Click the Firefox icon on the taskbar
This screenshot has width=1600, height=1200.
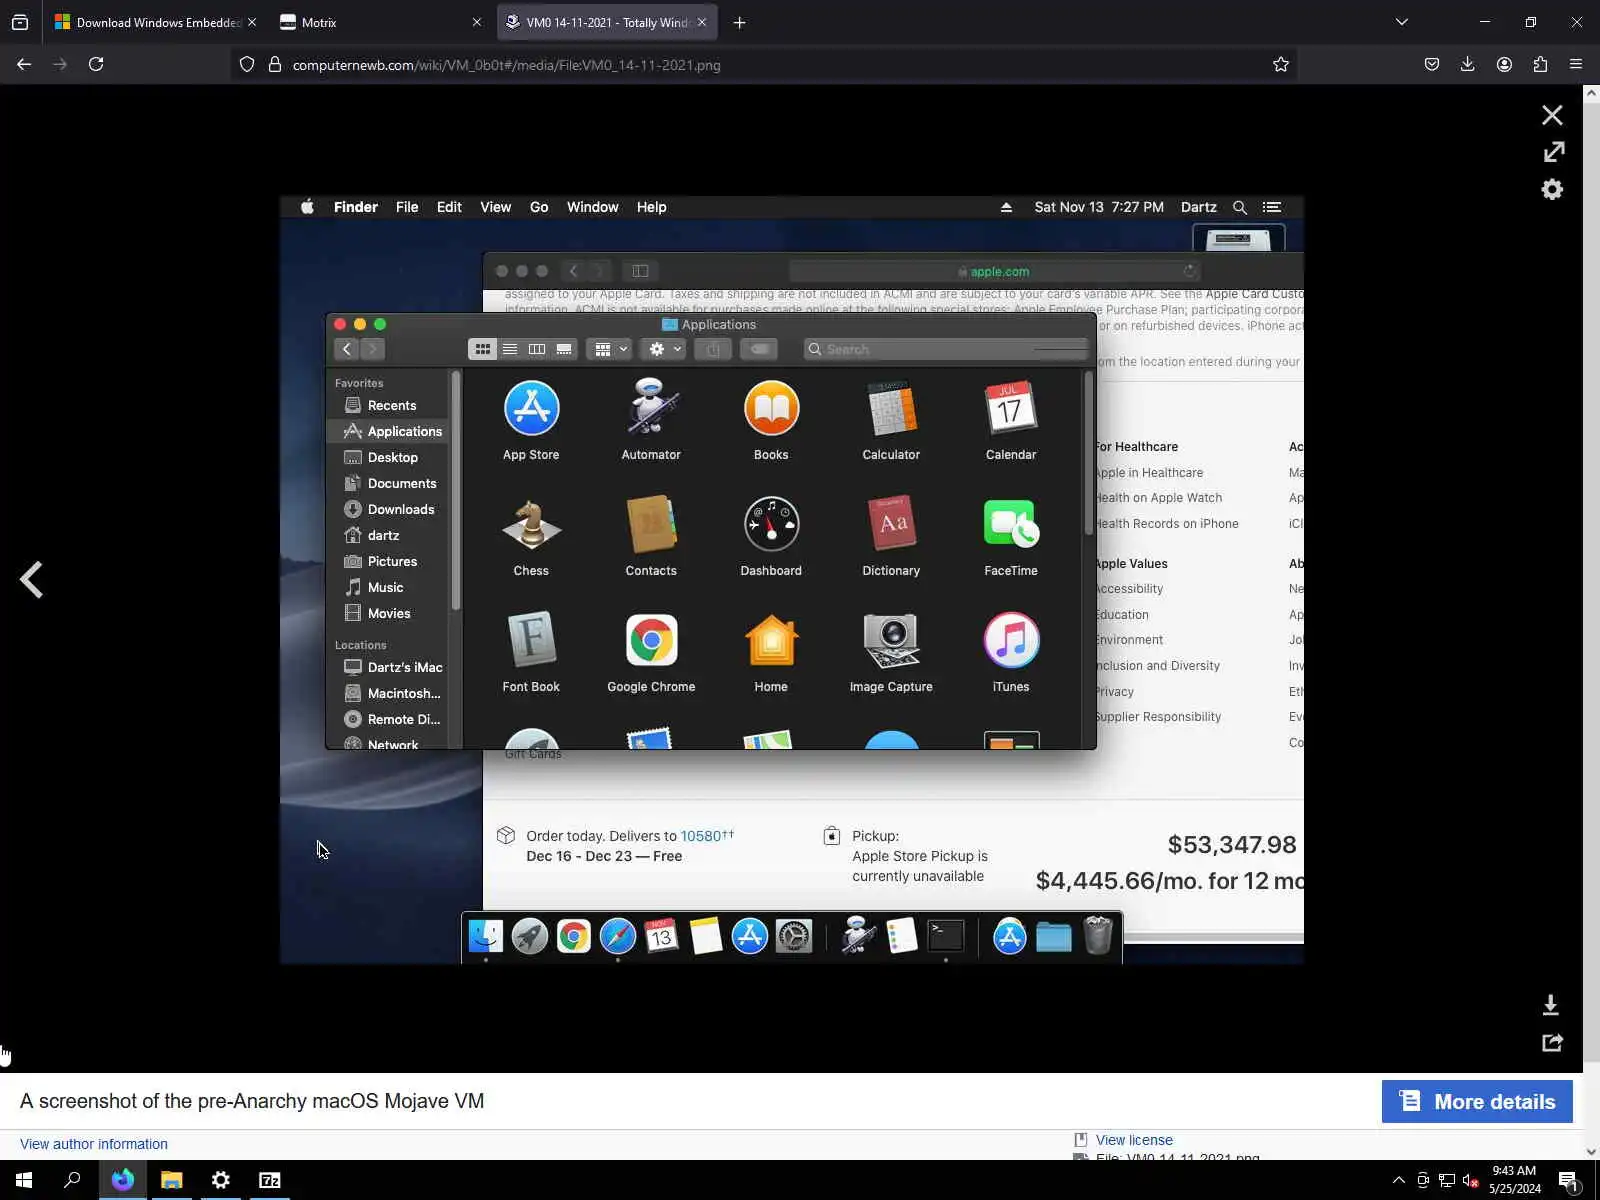tap(123, 1180)
